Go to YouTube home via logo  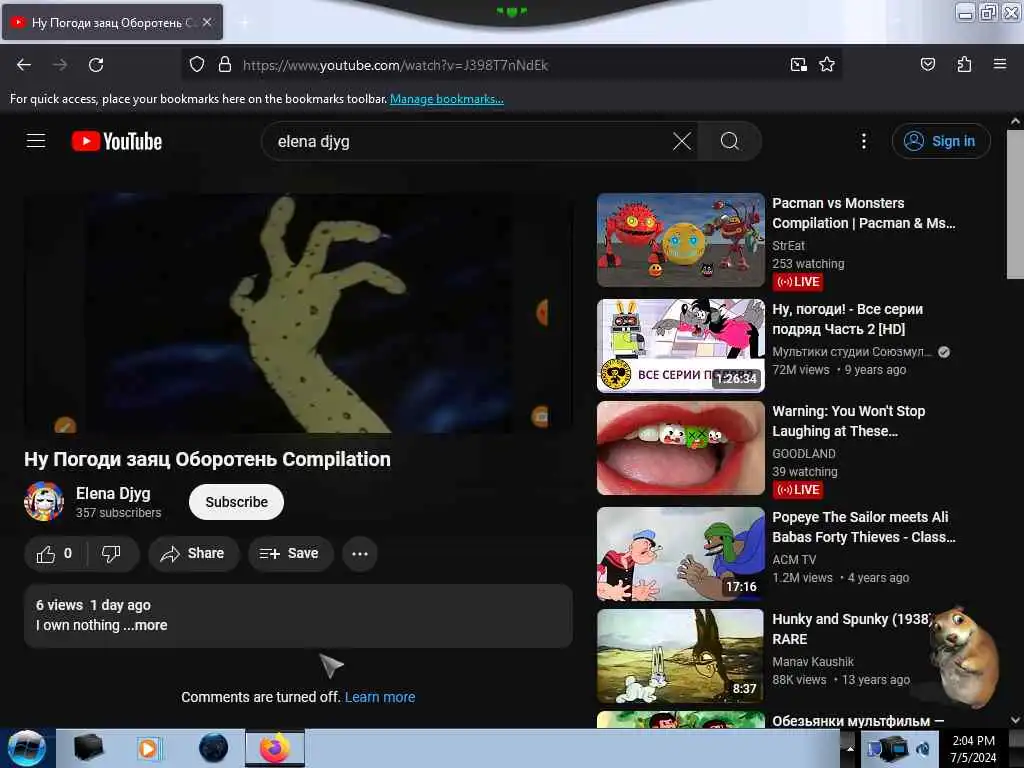click(x=117, y=141)
